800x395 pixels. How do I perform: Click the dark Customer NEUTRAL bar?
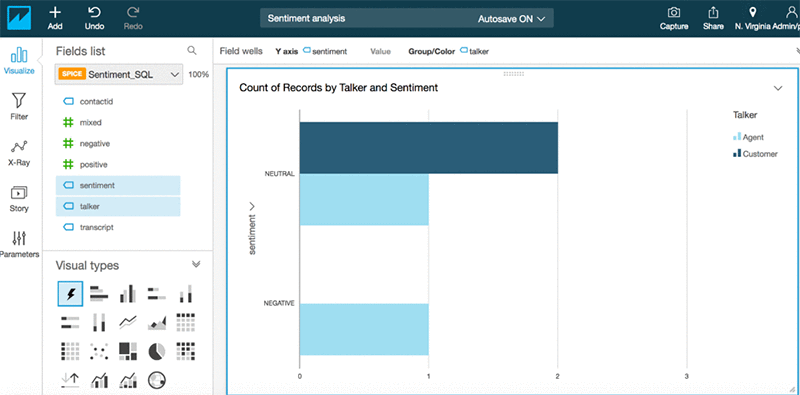click(x=429, y=148)
